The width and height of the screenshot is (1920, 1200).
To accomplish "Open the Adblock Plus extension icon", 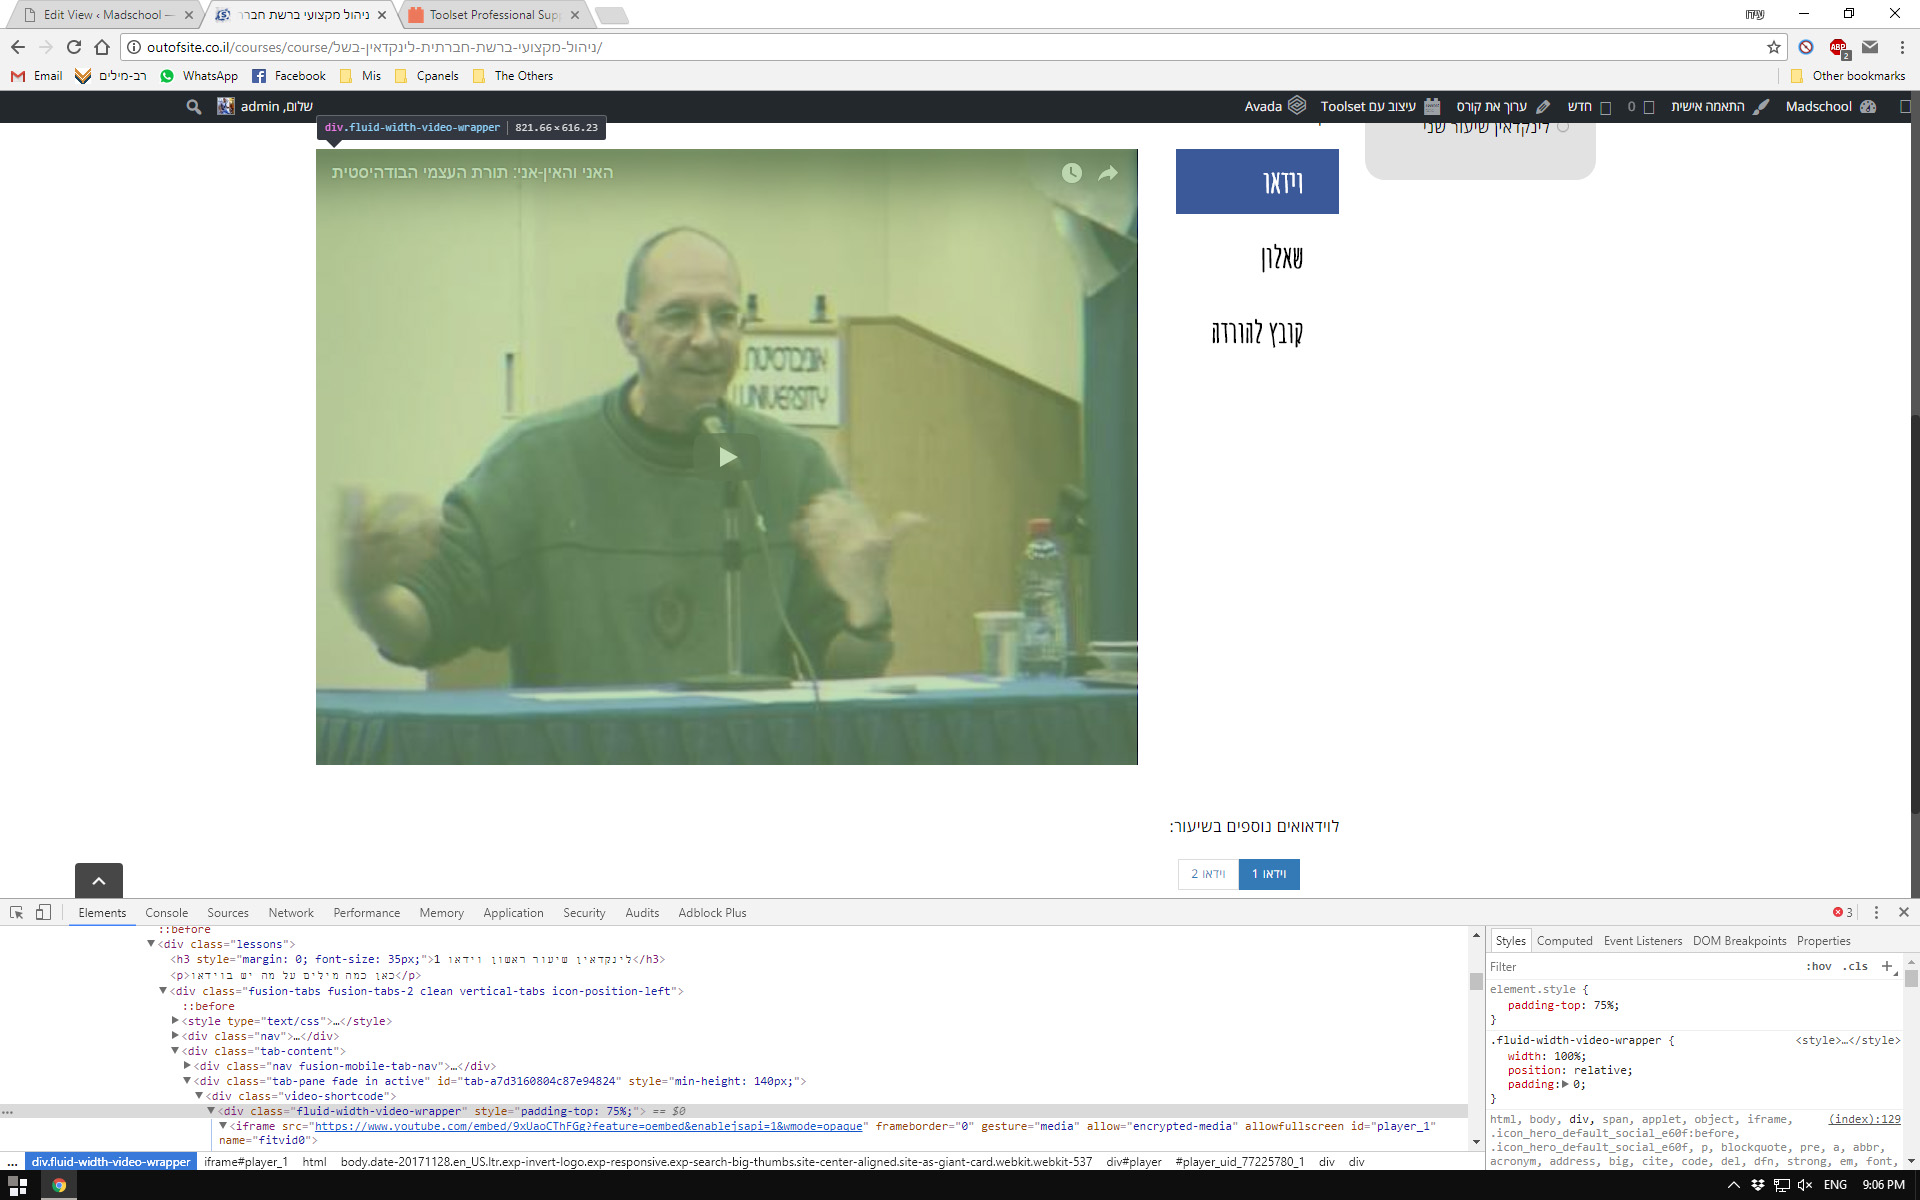I will click(1838, 47).
